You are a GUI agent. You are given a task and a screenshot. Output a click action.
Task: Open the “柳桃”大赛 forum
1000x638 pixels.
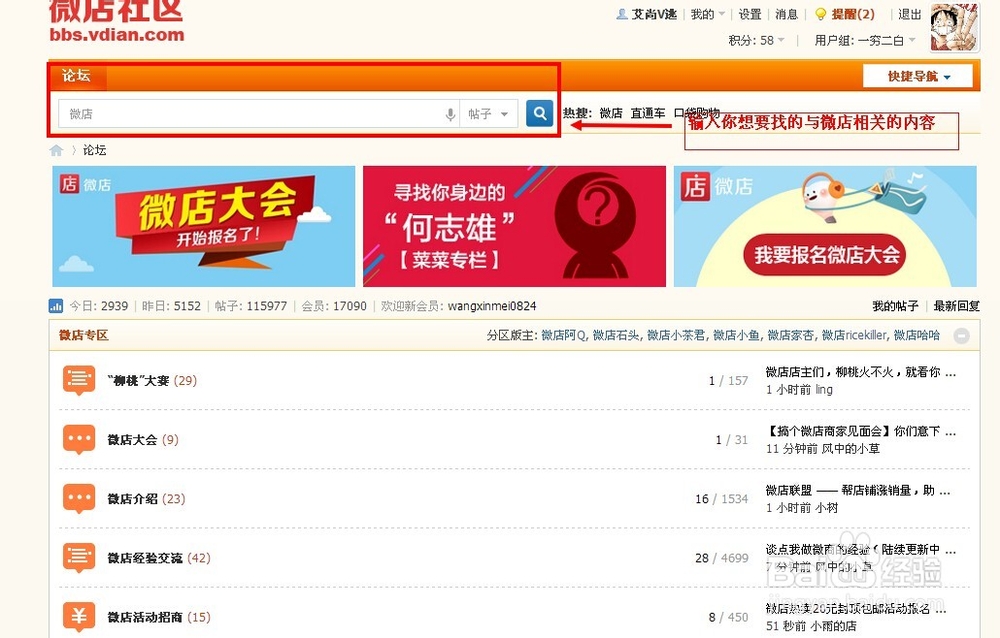(x=138, y=381)
